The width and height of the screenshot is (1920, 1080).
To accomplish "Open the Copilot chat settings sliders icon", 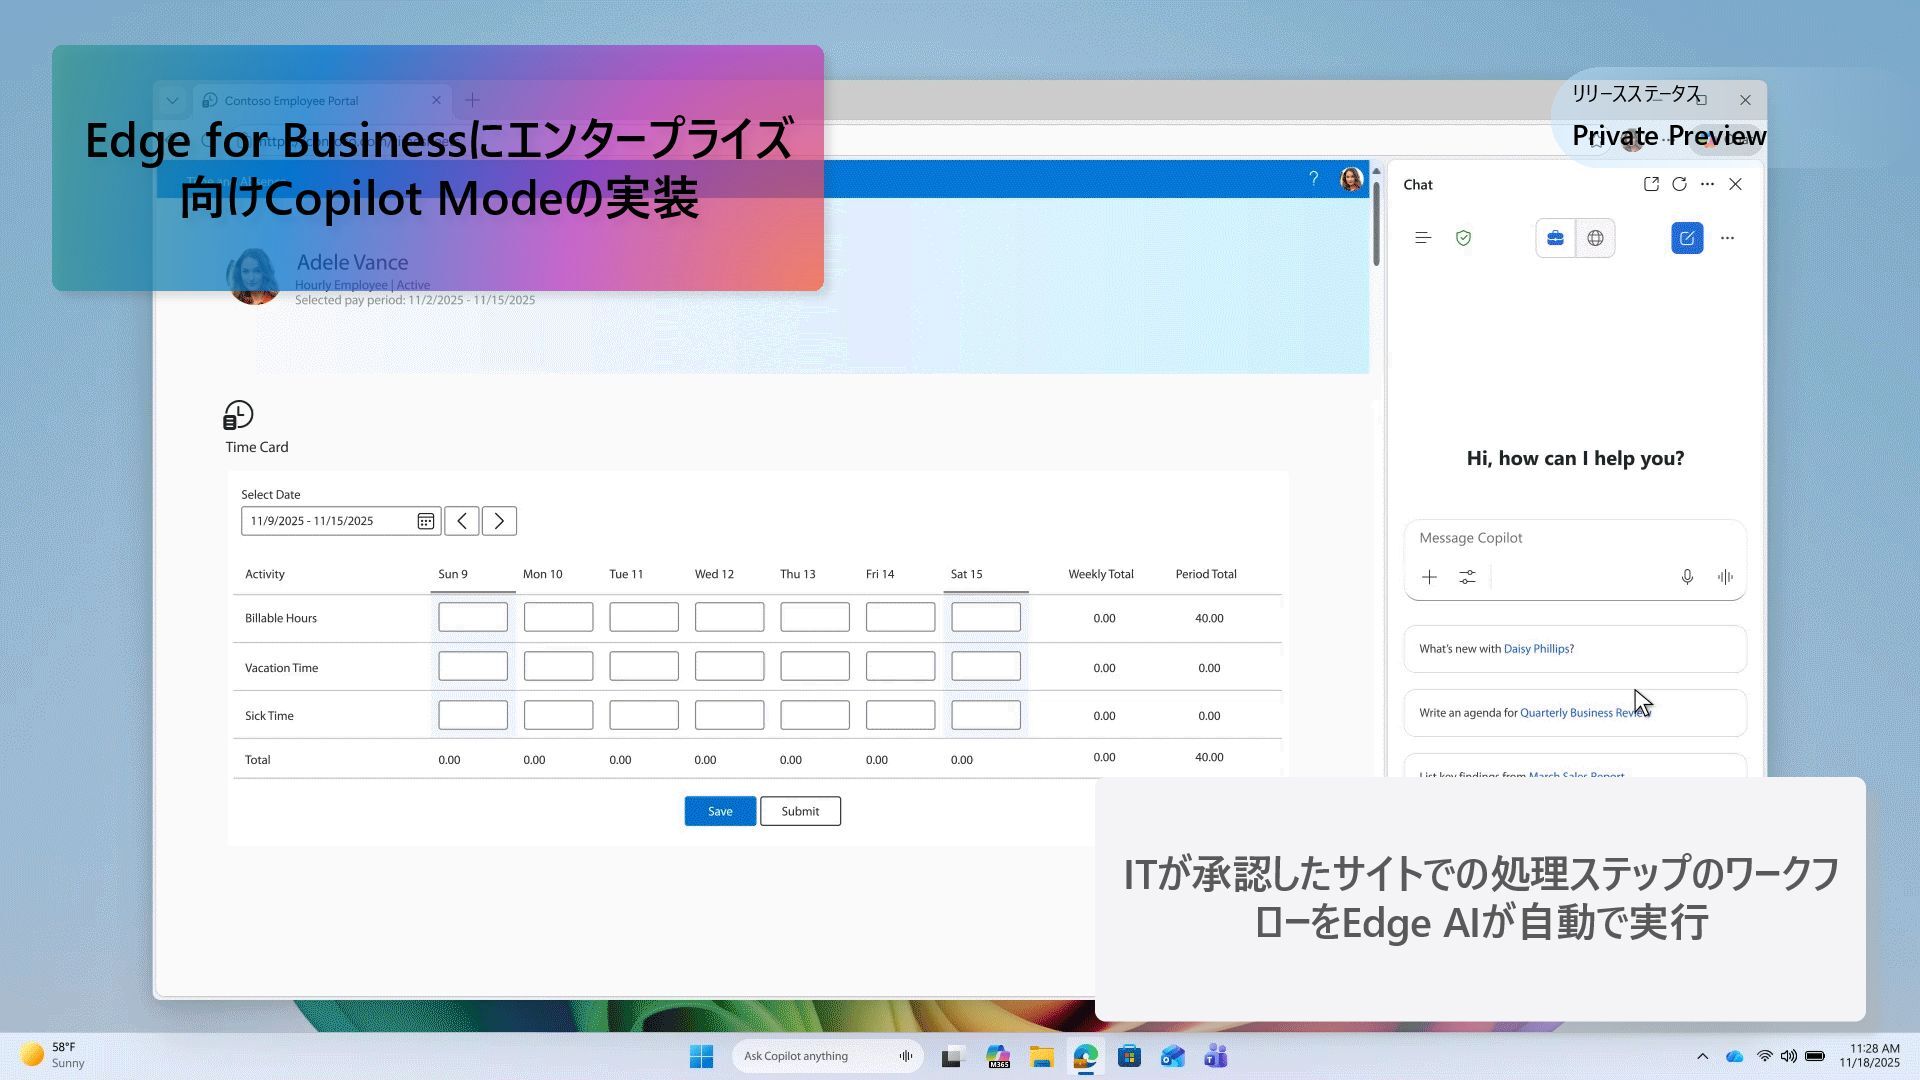I will (1467, 577).
